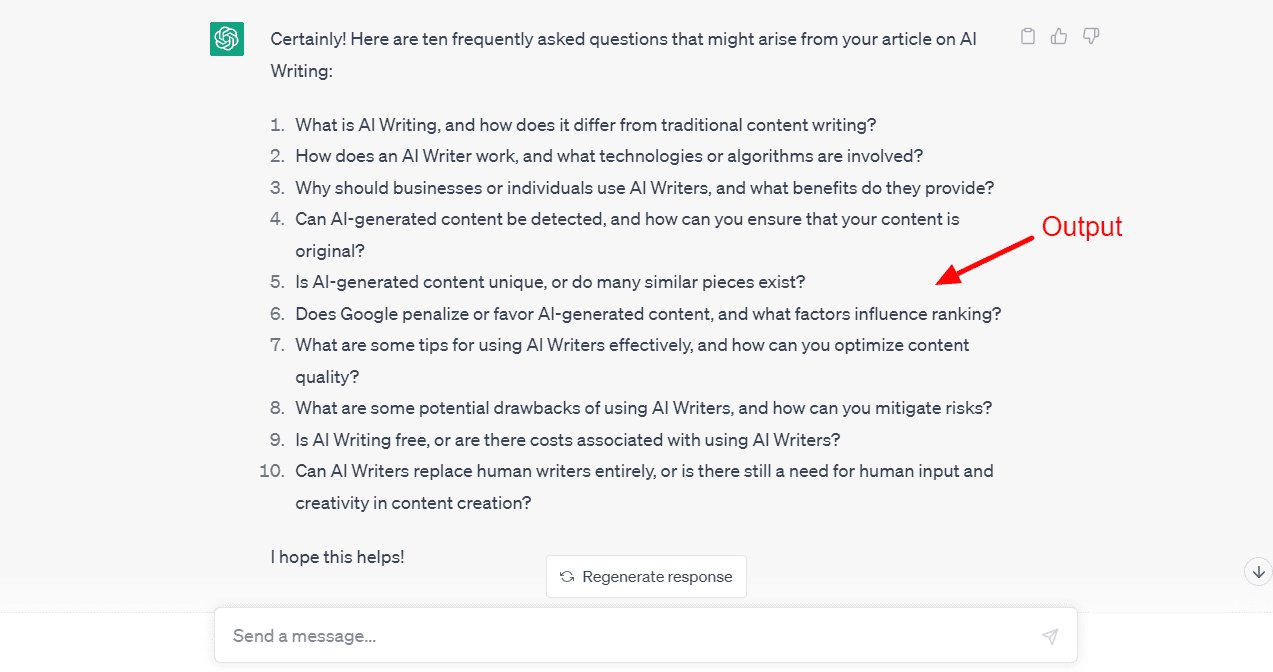Select 'Can AI Writers replace human writers' item

pos(644,471)
